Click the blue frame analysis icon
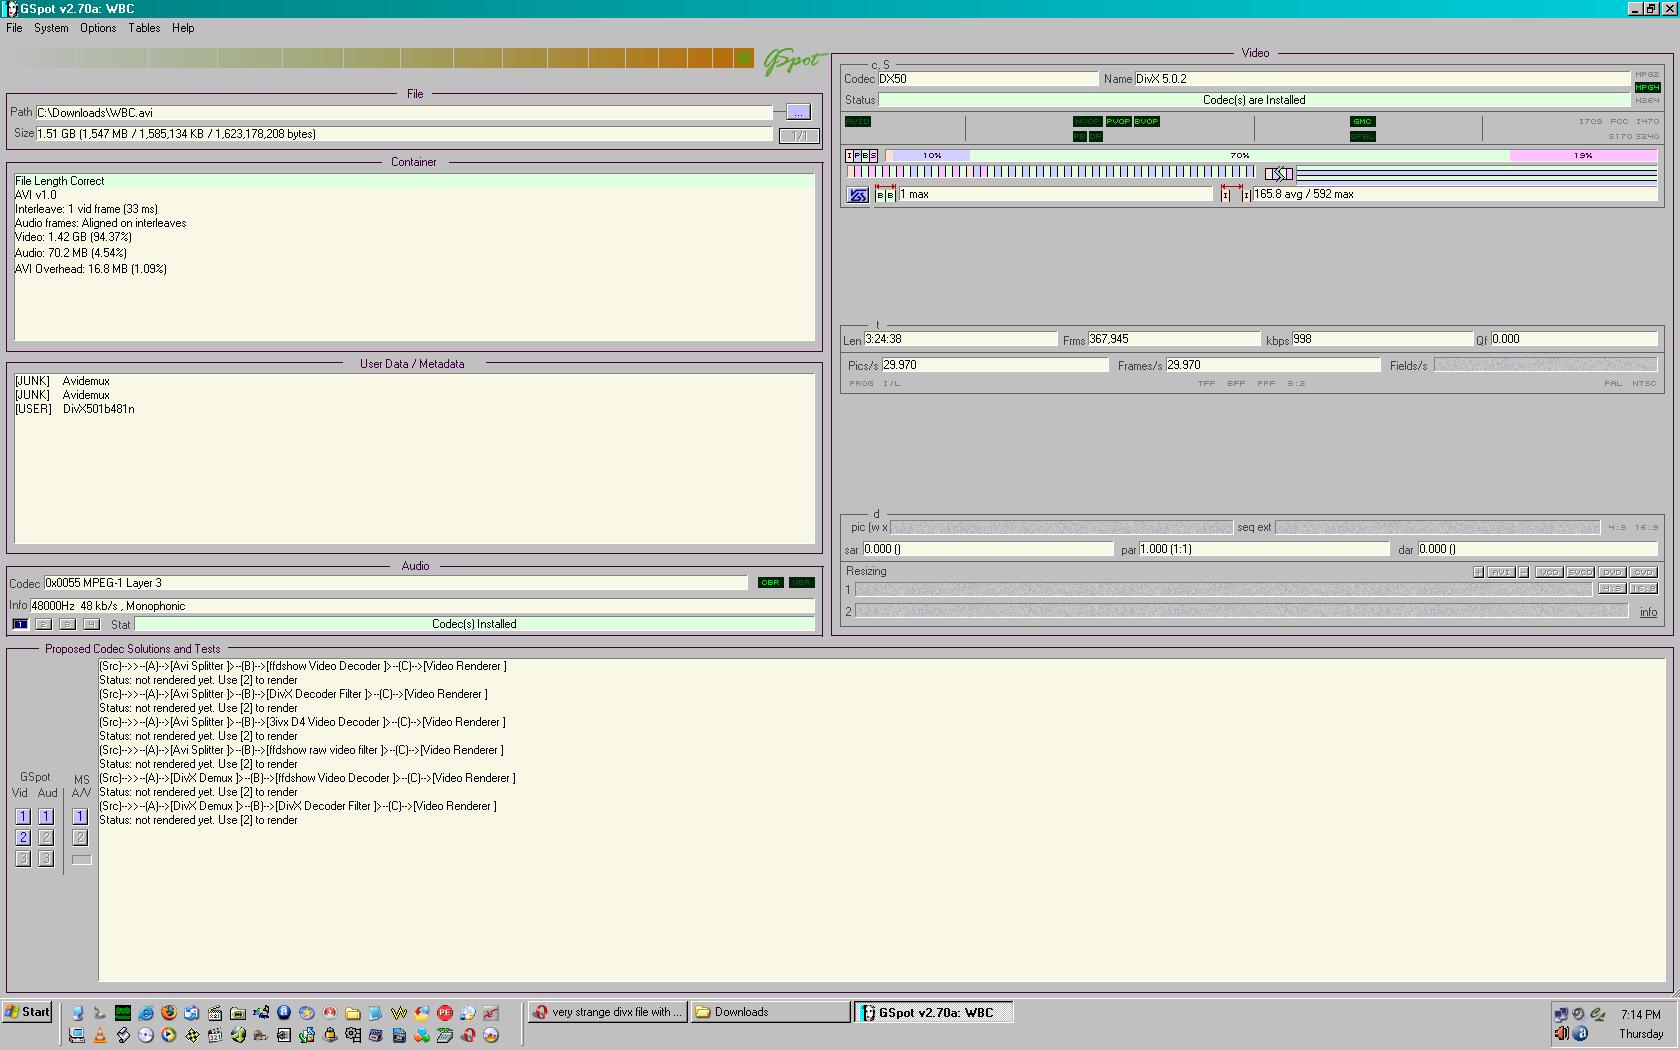The image size is (1680, 1050). coord(858,195)
